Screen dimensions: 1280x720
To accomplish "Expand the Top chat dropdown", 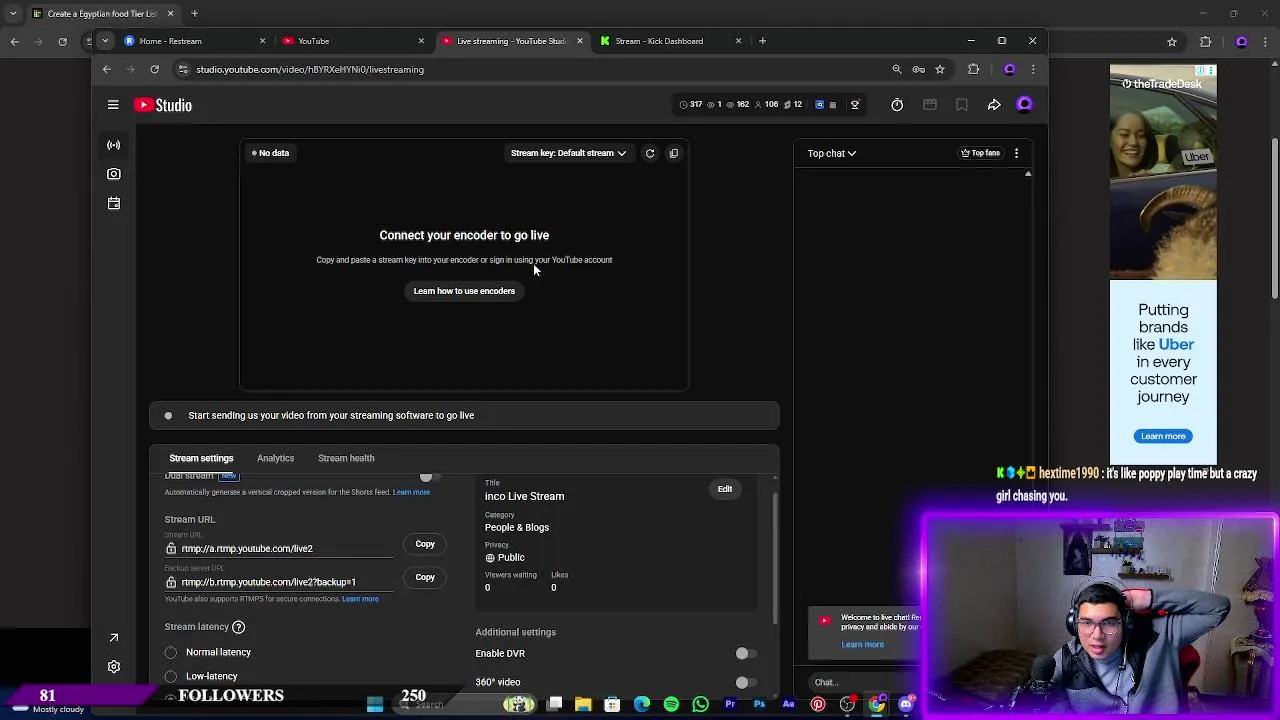I will coord(832,153).
